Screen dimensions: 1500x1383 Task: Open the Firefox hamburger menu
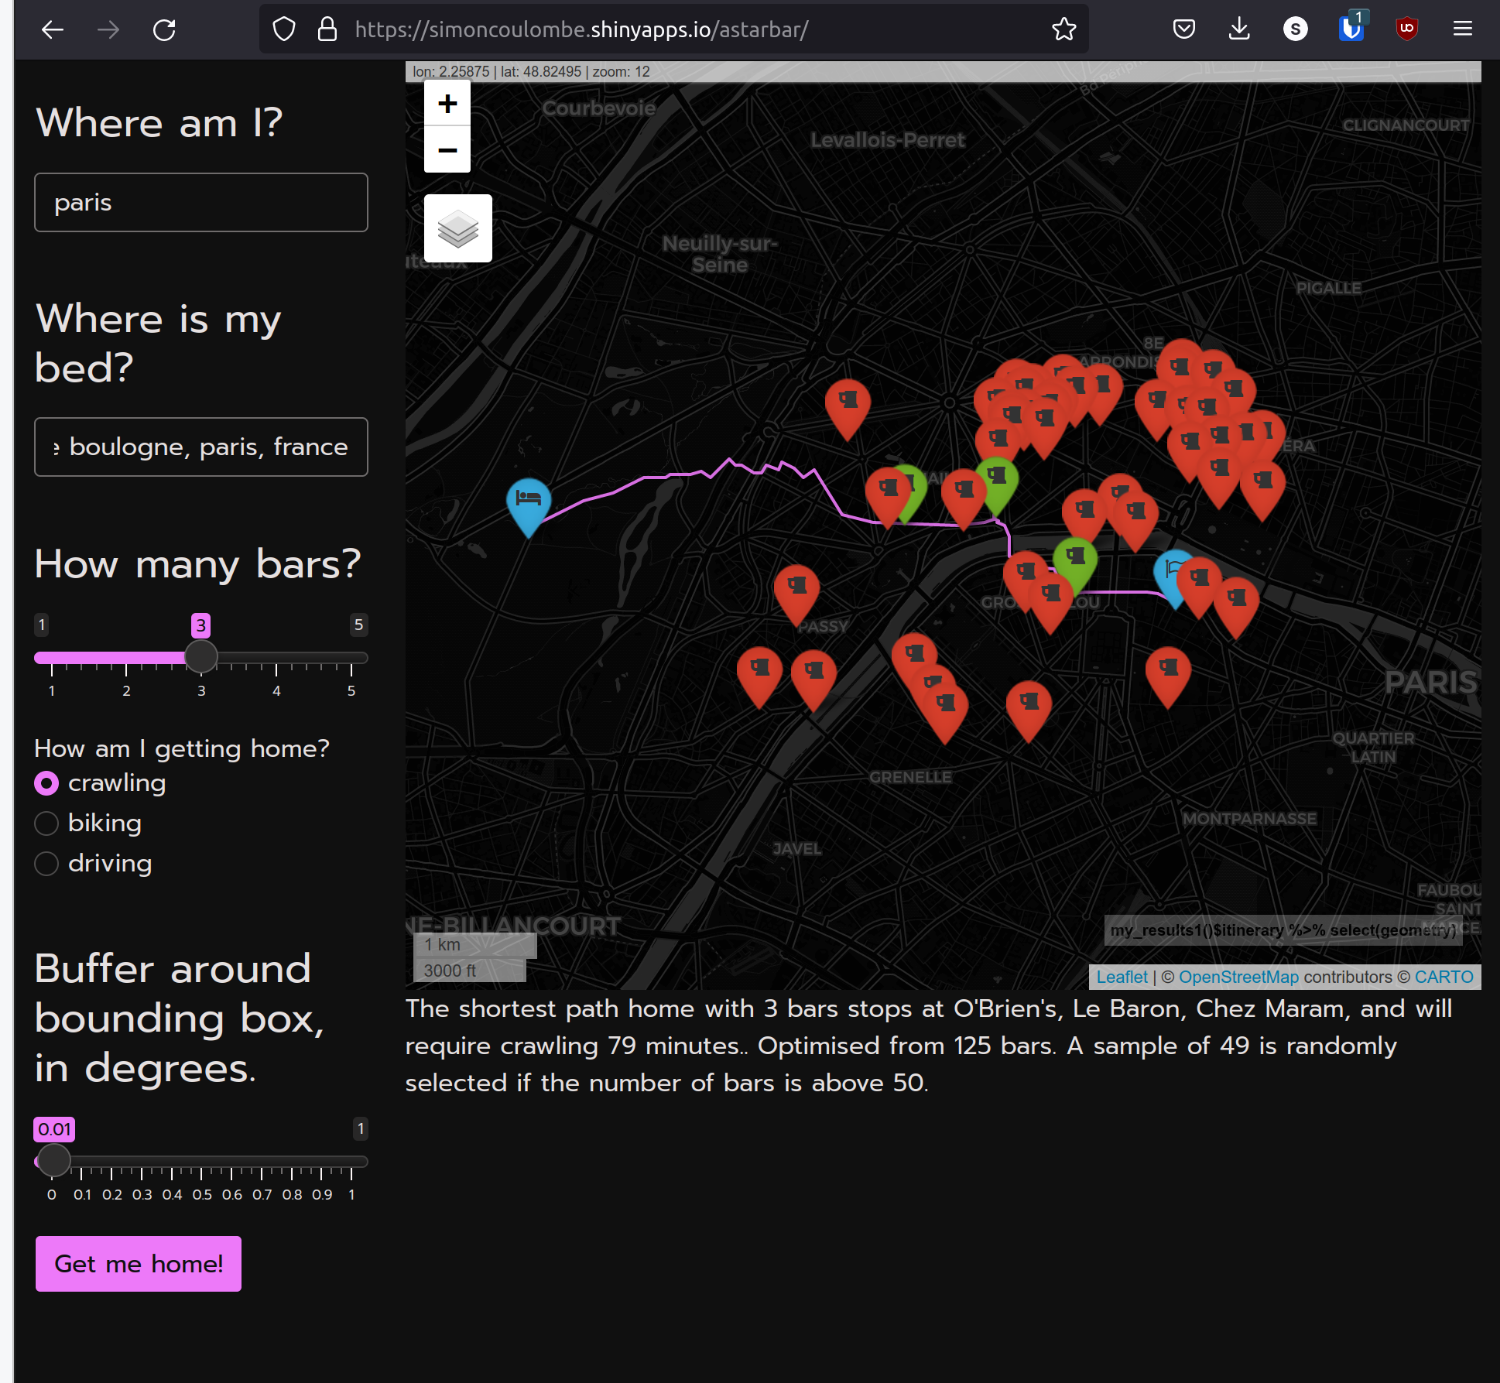tap(1462, 29)
